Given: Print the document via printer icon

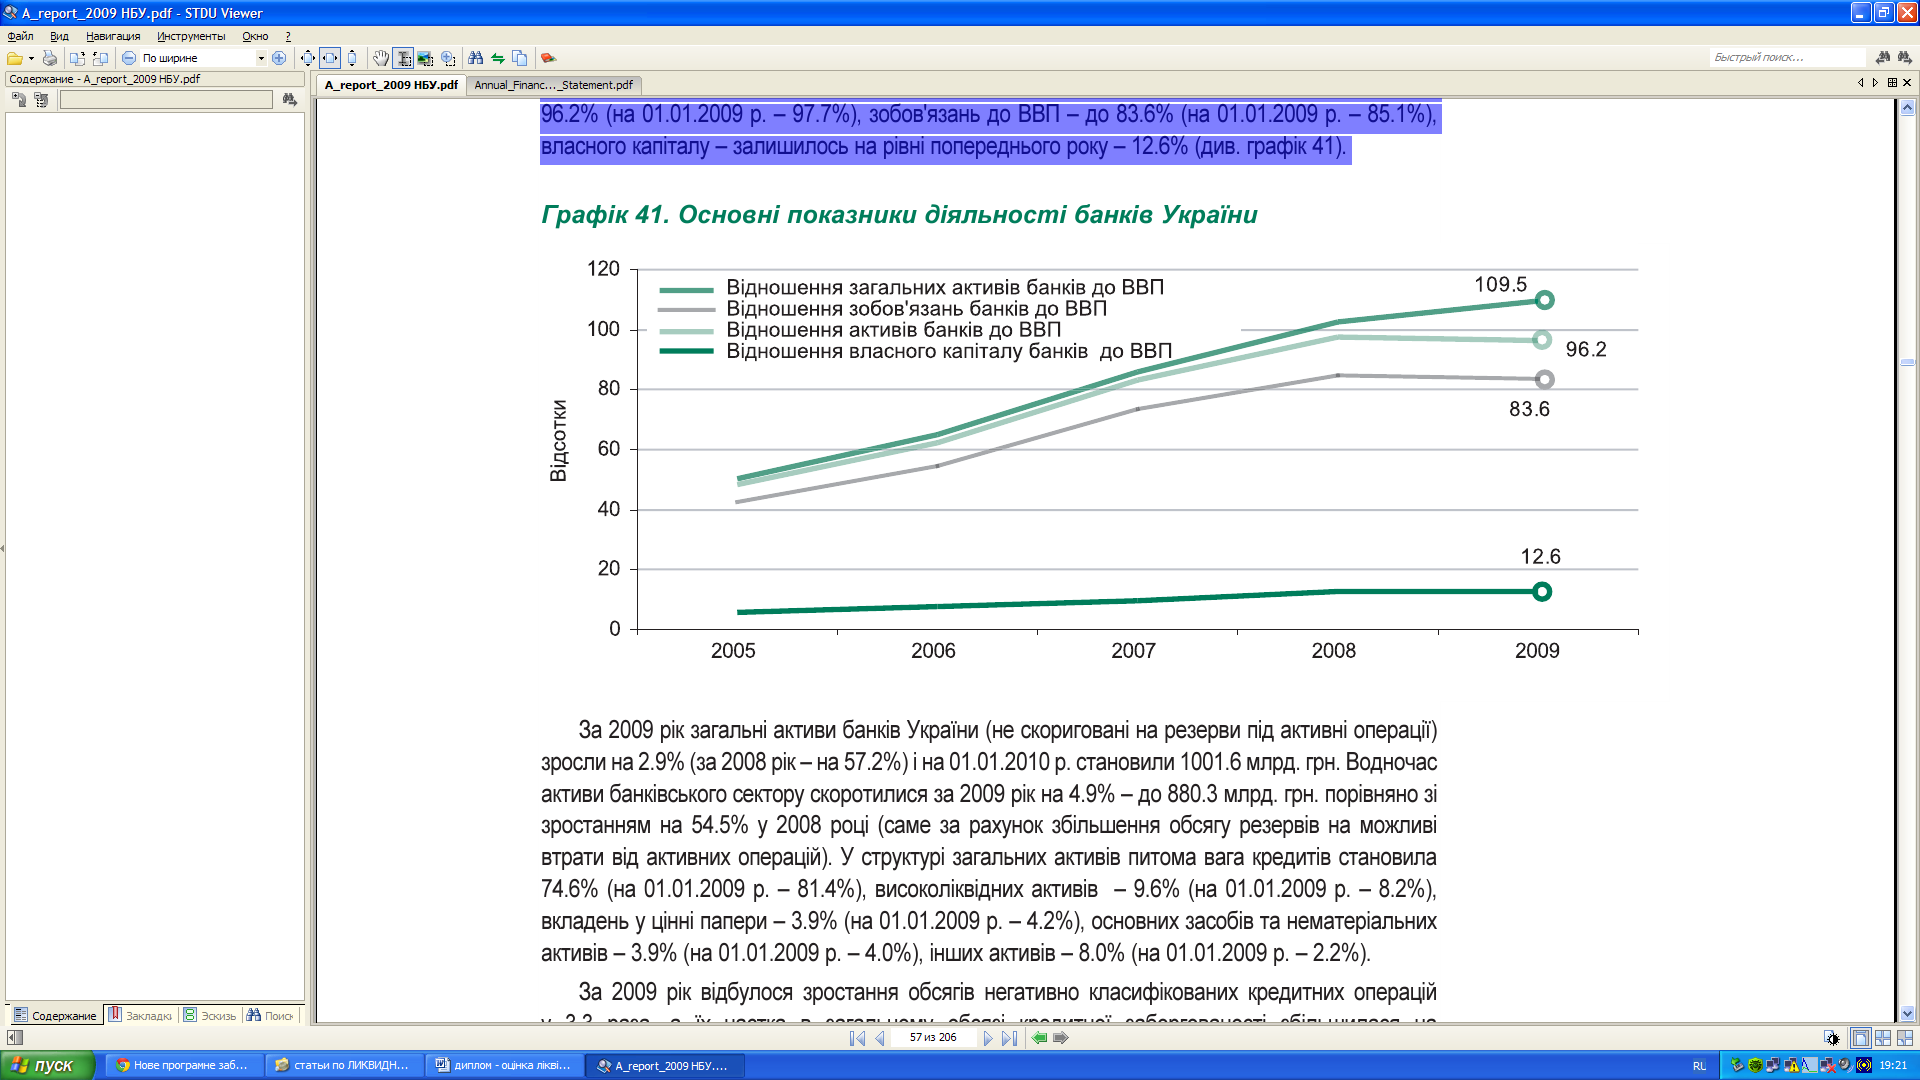Looking at the screenshot, I should (50, 58).
